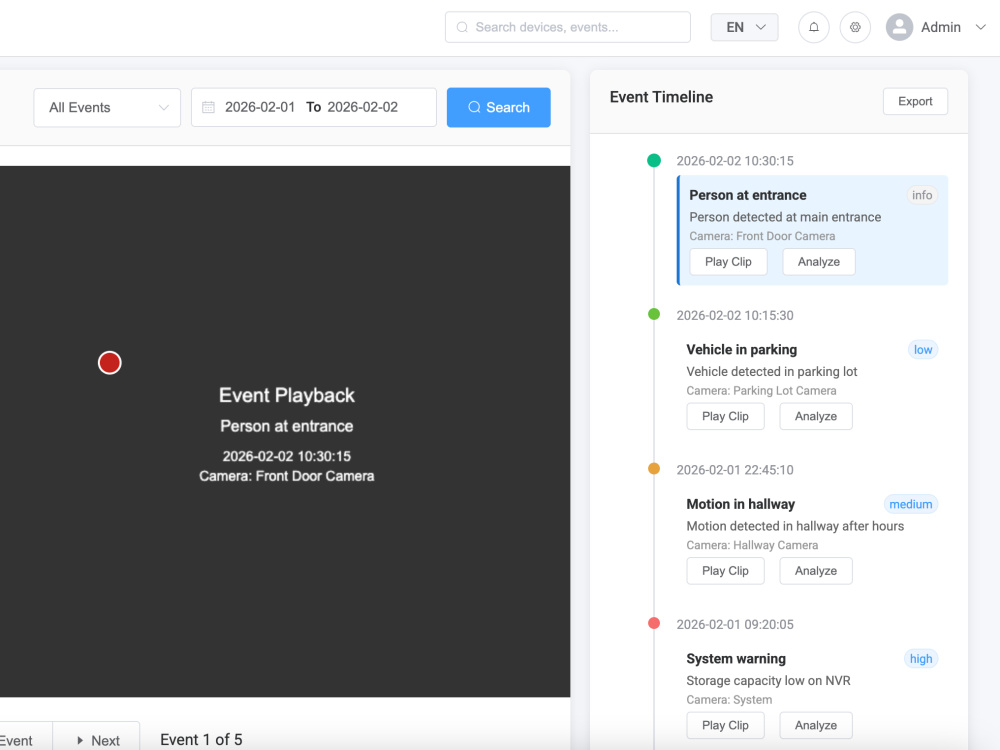Click Camera: Parking Lot Camera label

(761, 390)
